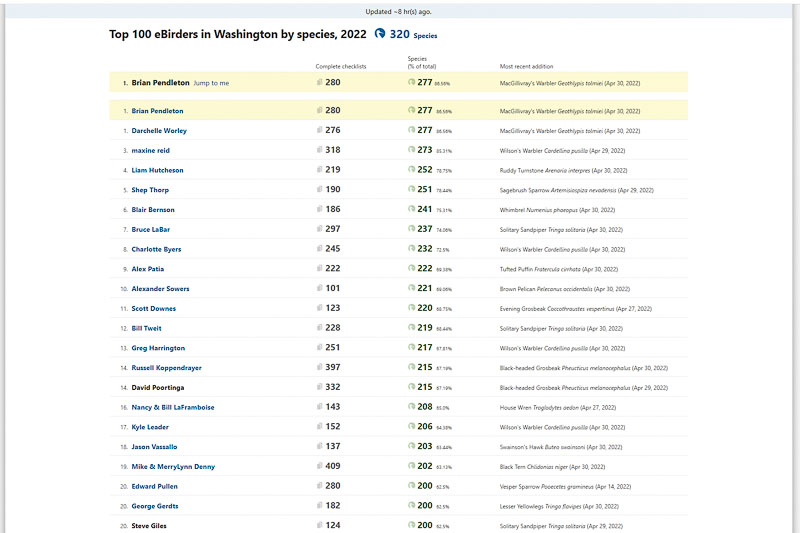Click the Most recent addition column header
This screenshot has width=800, height=533.
click(x=526, y=66)
